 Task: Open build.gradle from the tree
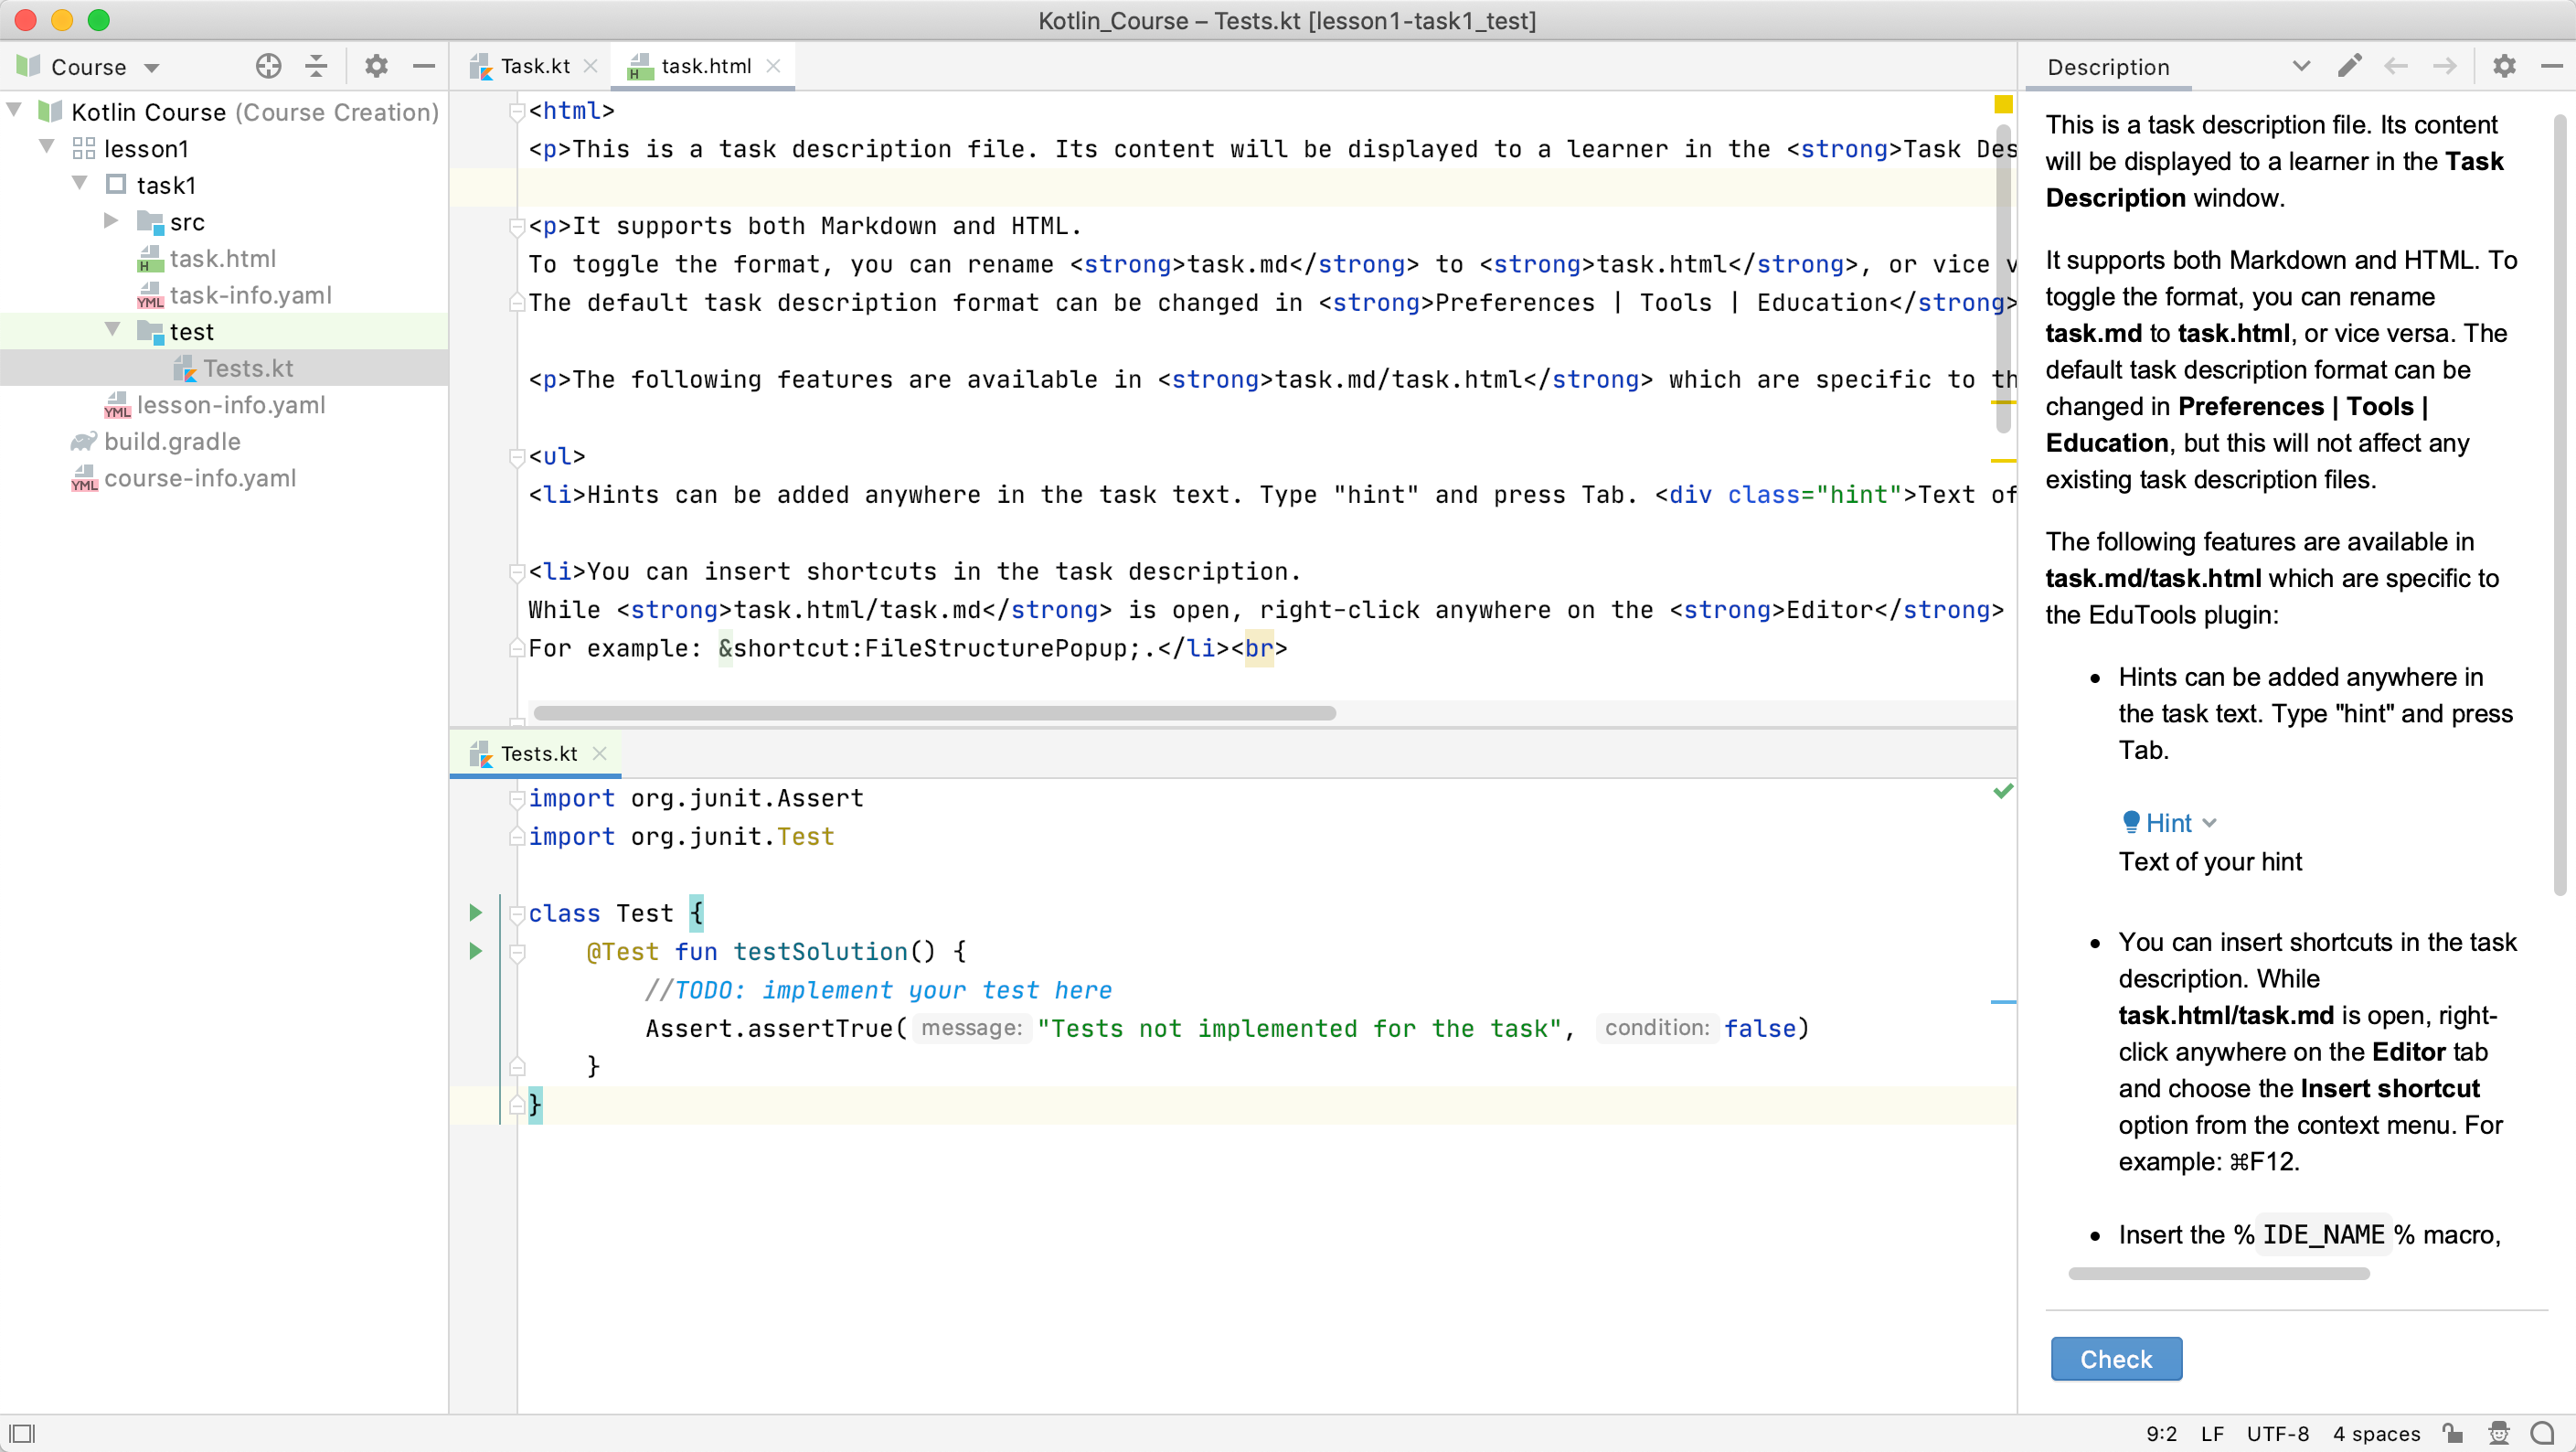[172, 441]
